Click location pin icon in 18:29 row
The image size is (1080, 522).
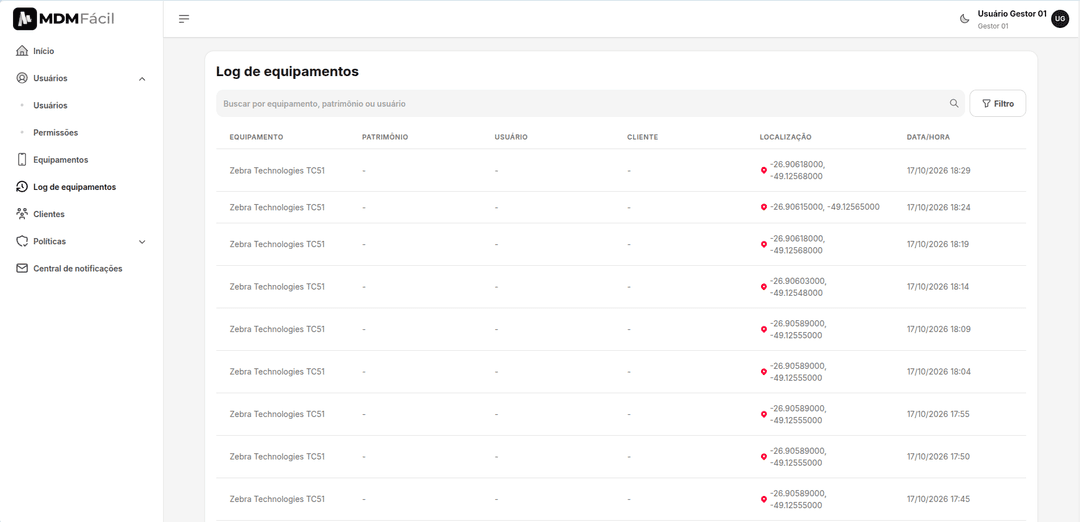click(764, 170)
